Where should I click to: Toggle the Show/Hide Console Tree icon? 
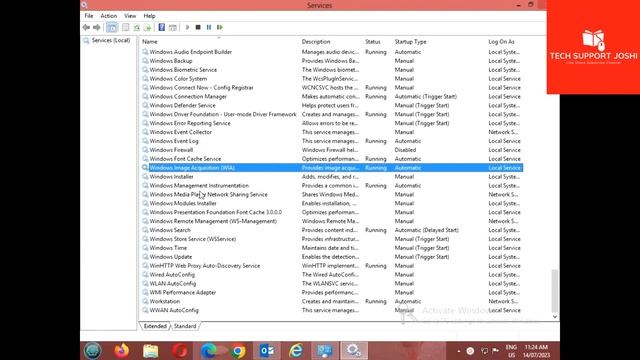coord(111,27)
